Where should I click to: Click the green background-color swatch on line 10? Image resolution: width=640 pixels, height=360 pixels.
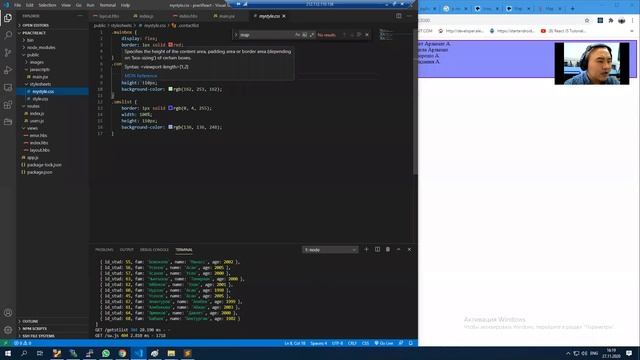click(171, 89)
